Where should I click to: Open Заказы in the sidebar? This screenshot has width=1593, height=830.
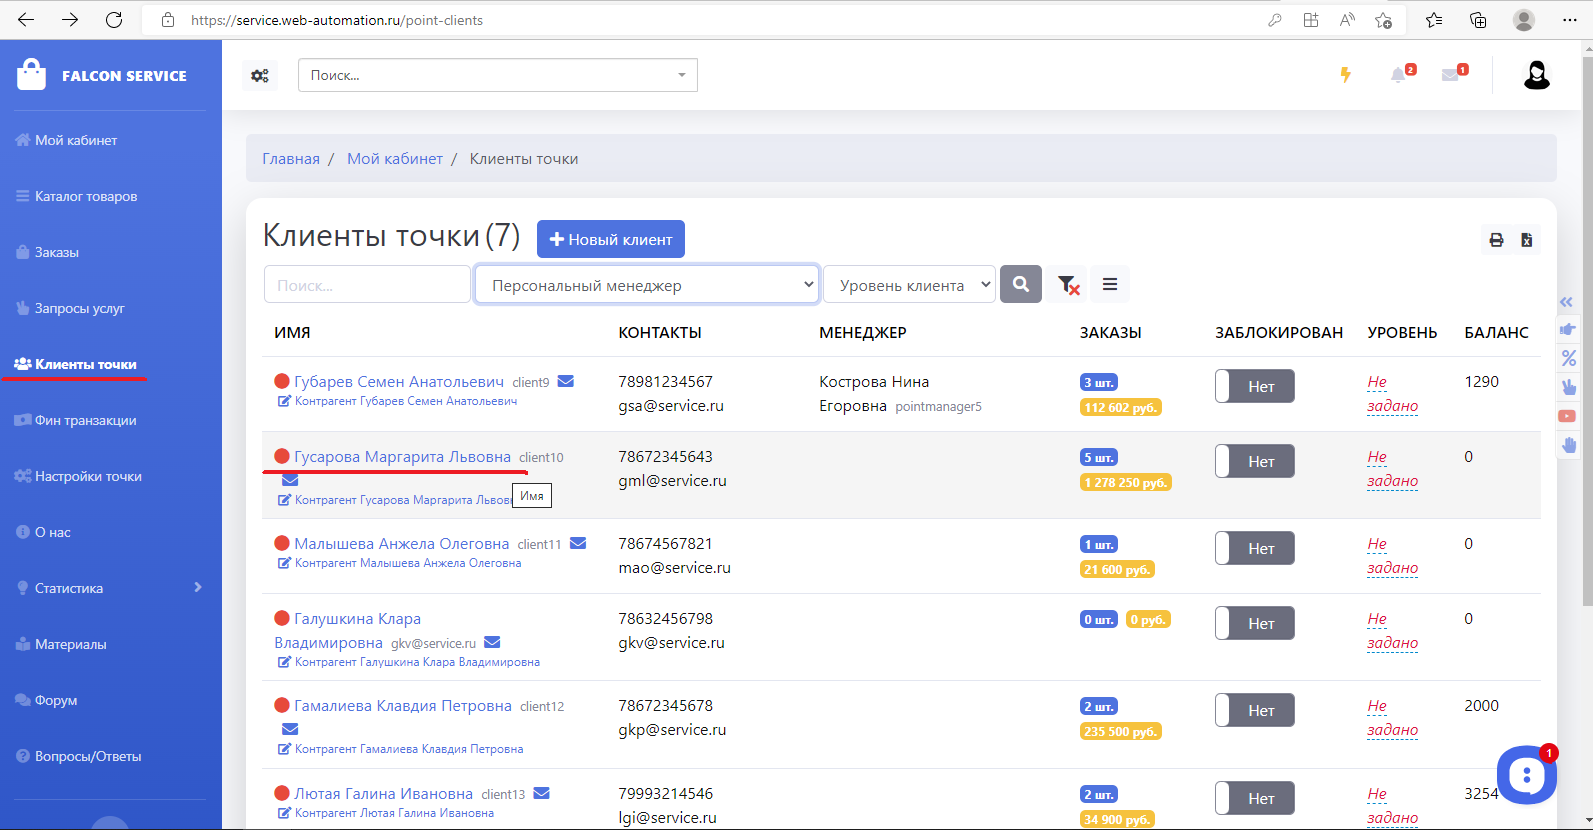[57, 252]
